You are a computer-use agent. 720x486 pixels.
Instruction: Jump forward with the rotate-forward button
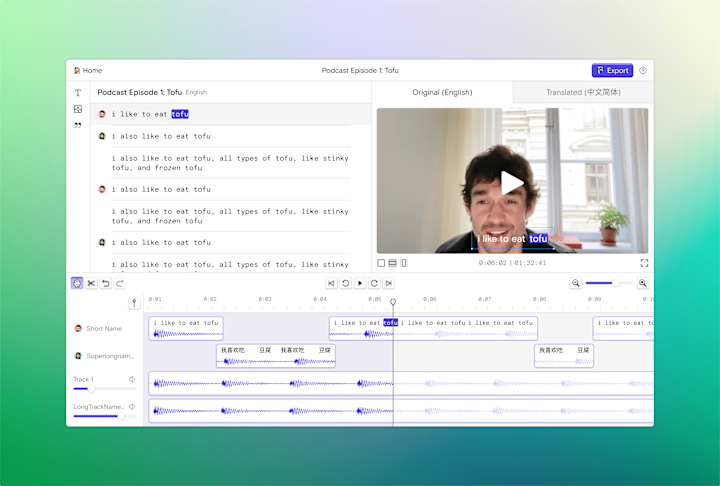click(374, 283)
